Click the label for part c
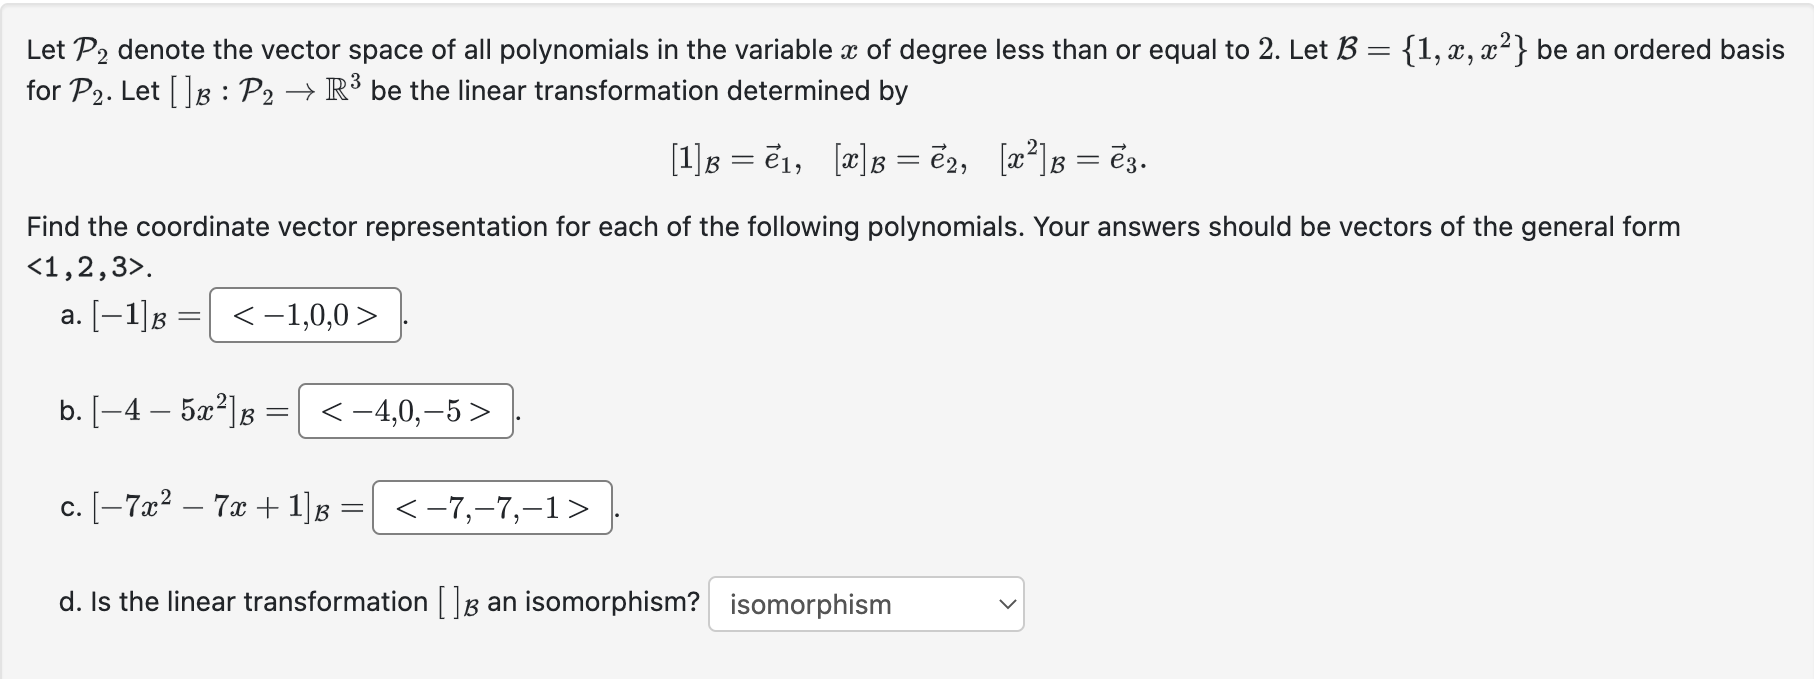The height and width of the screenshot is (679, 1814). tap(70, 509)
